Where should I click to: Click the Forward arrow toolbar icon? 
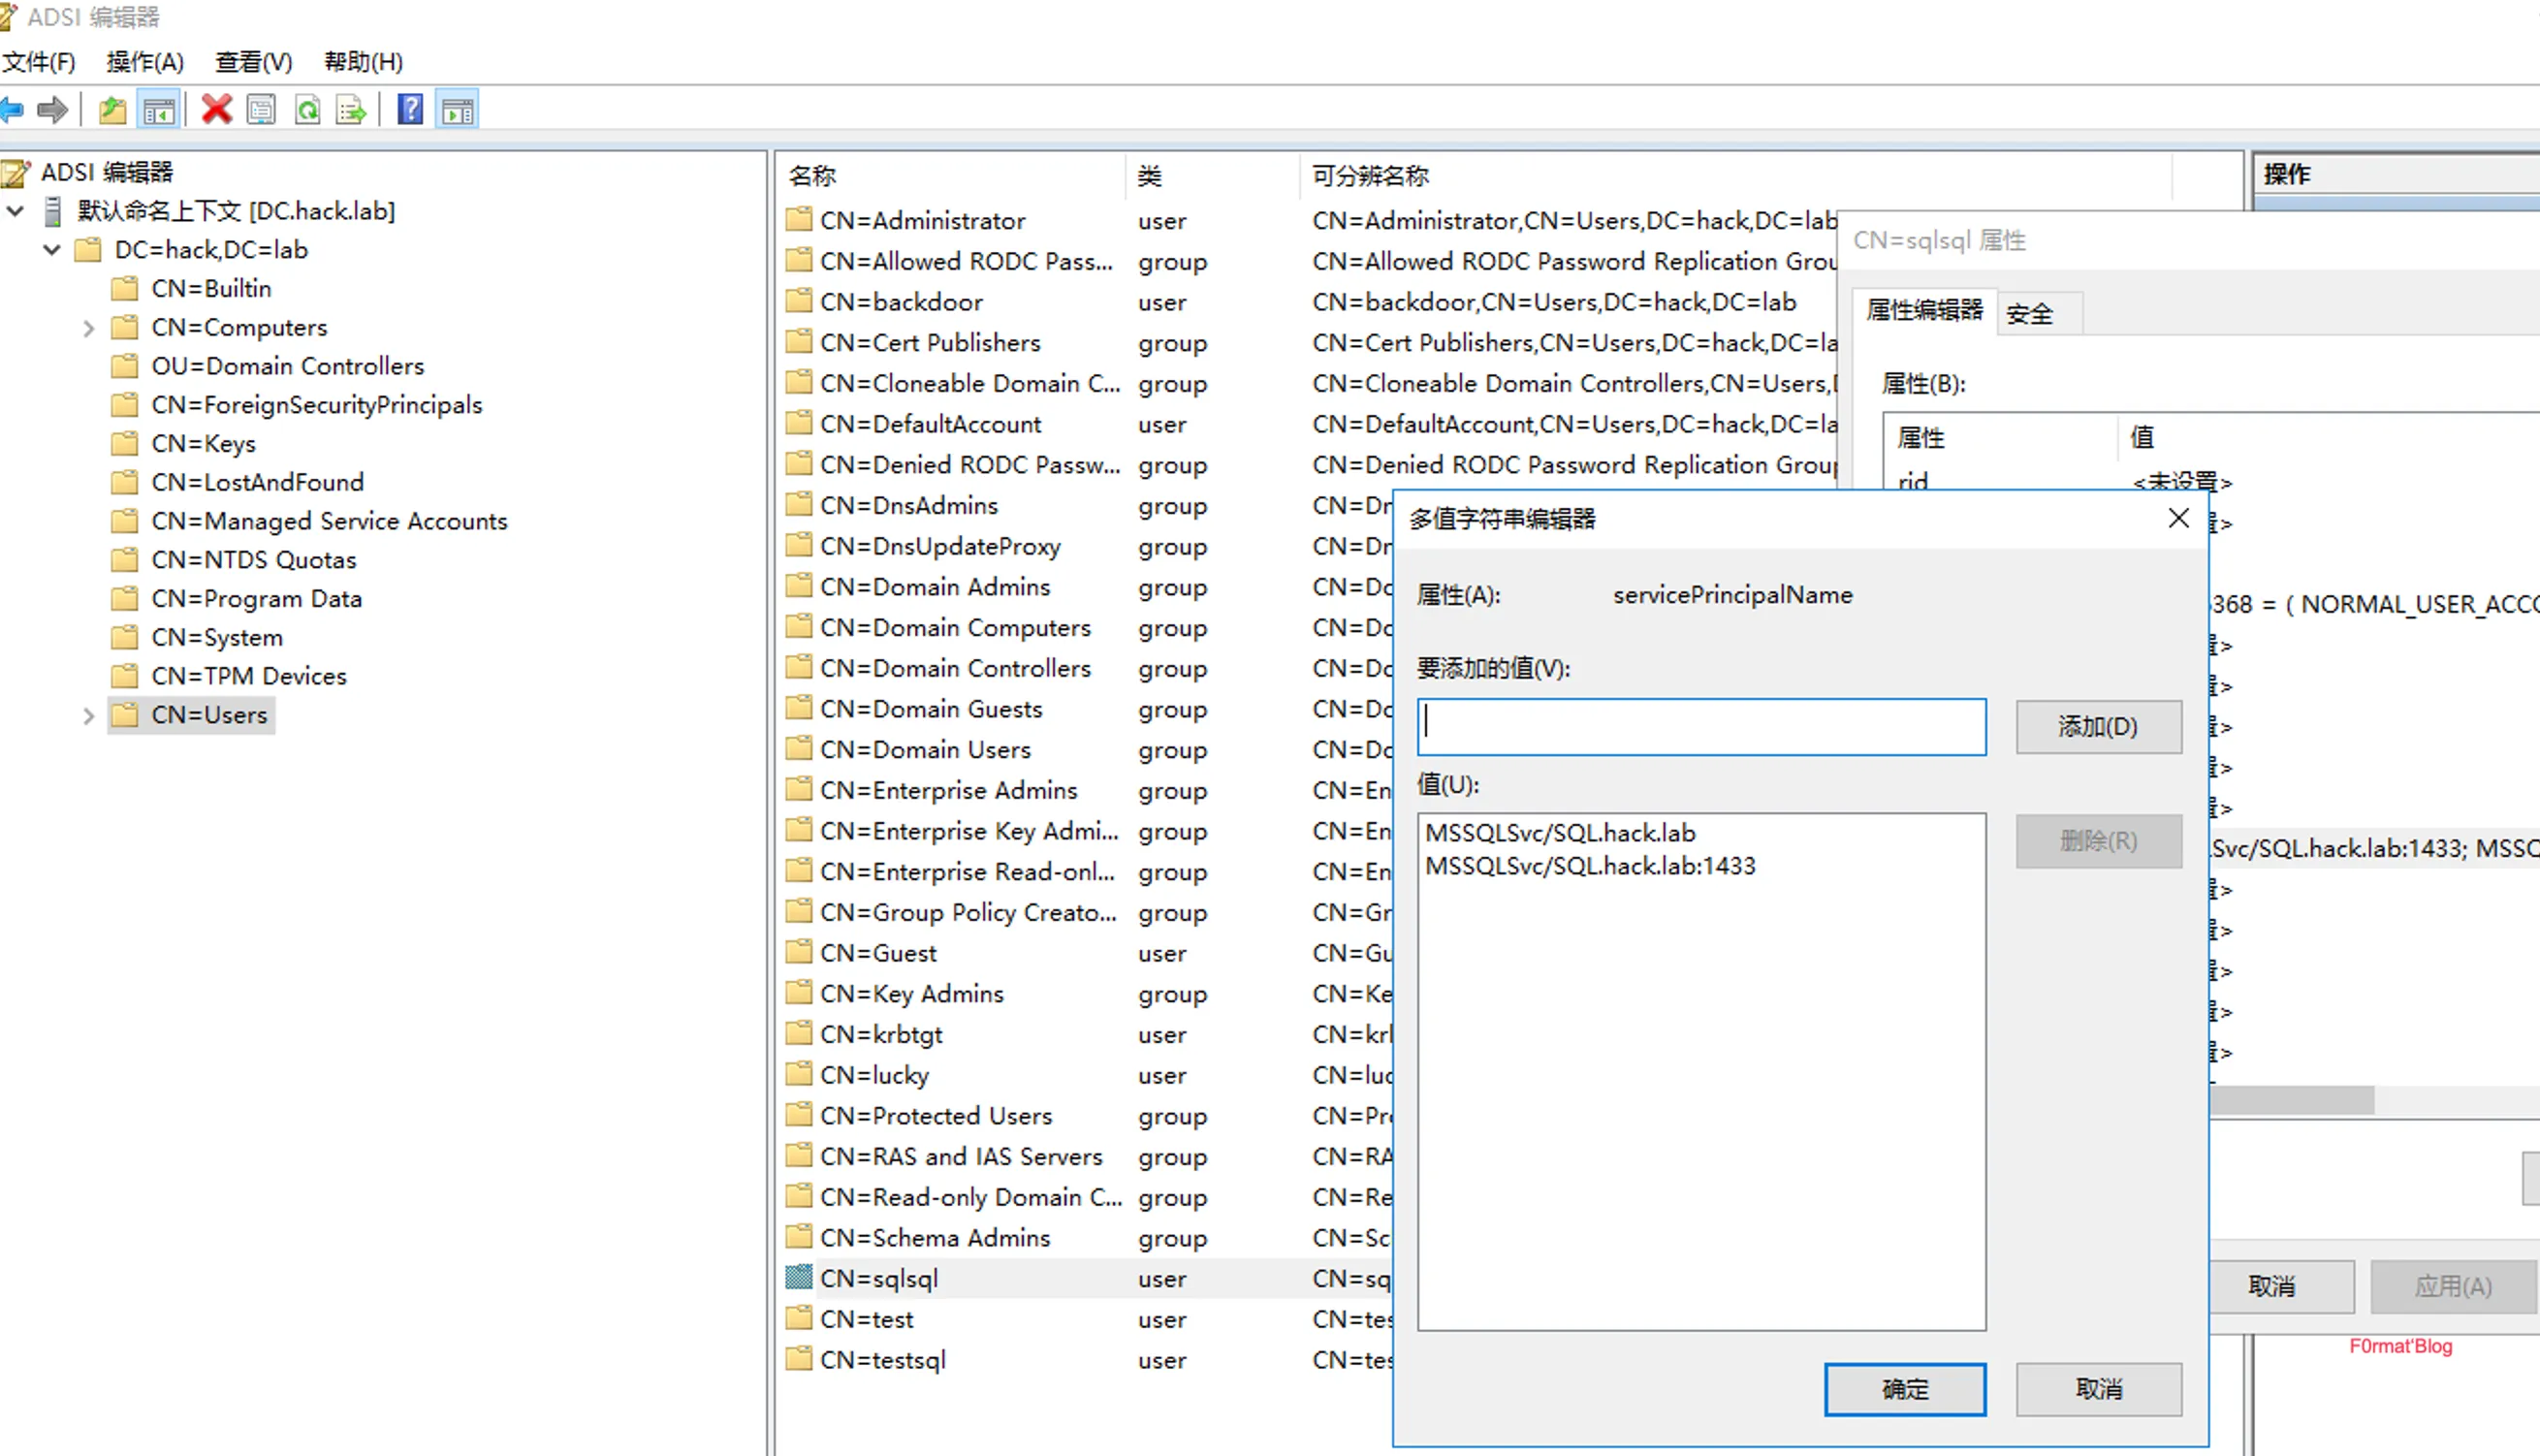coord(52,110)
